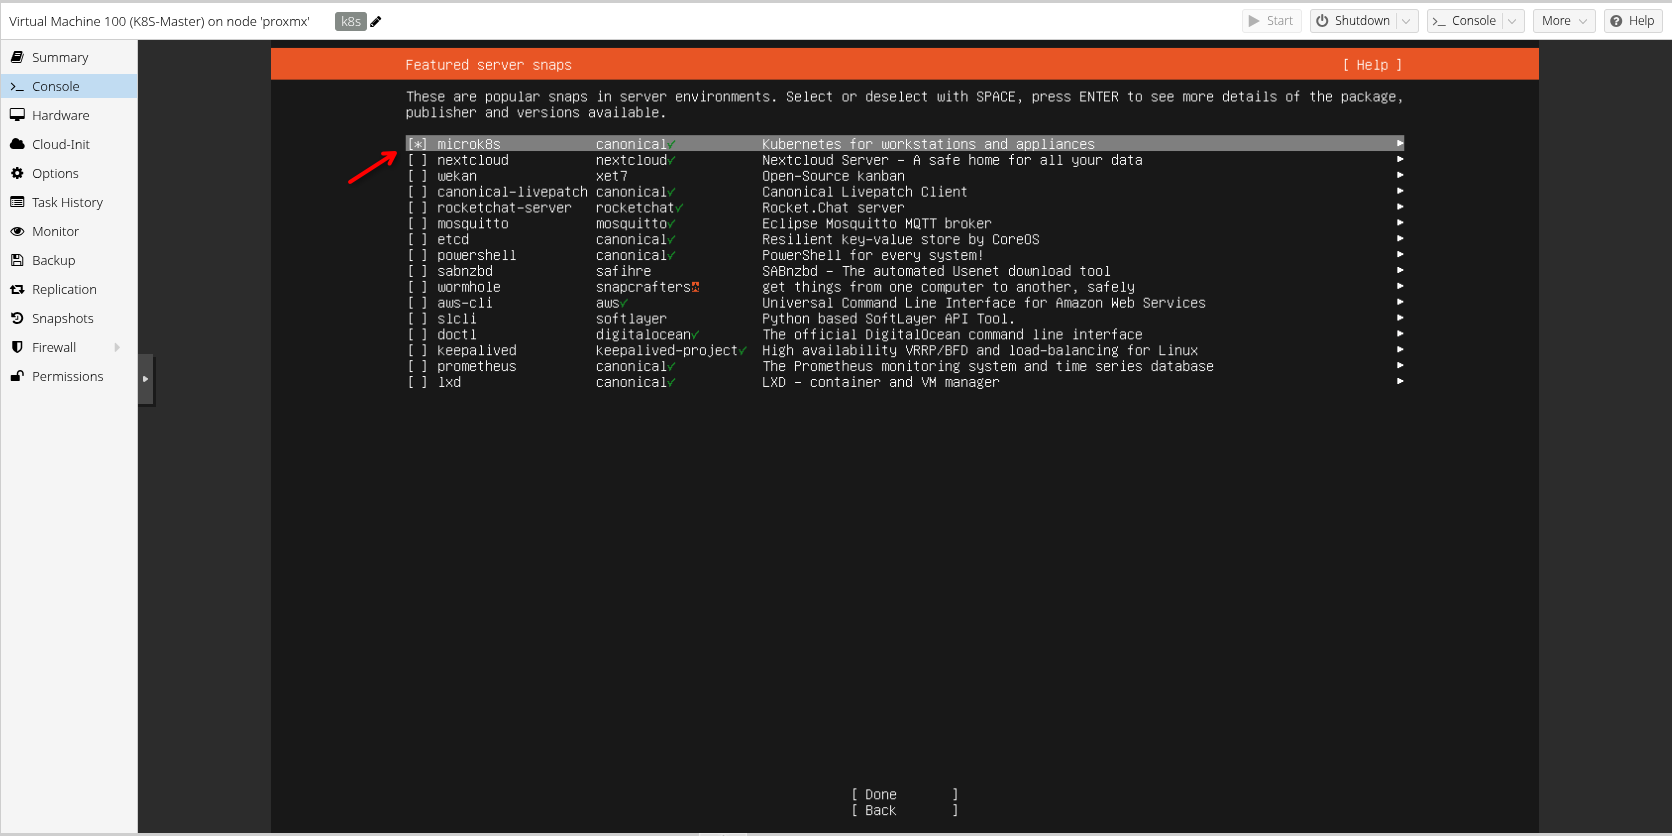The width and height of the screenshot is (1672, 836).
Task: Toggle the nextcloud snap checkbox
Action: [417, 160]
